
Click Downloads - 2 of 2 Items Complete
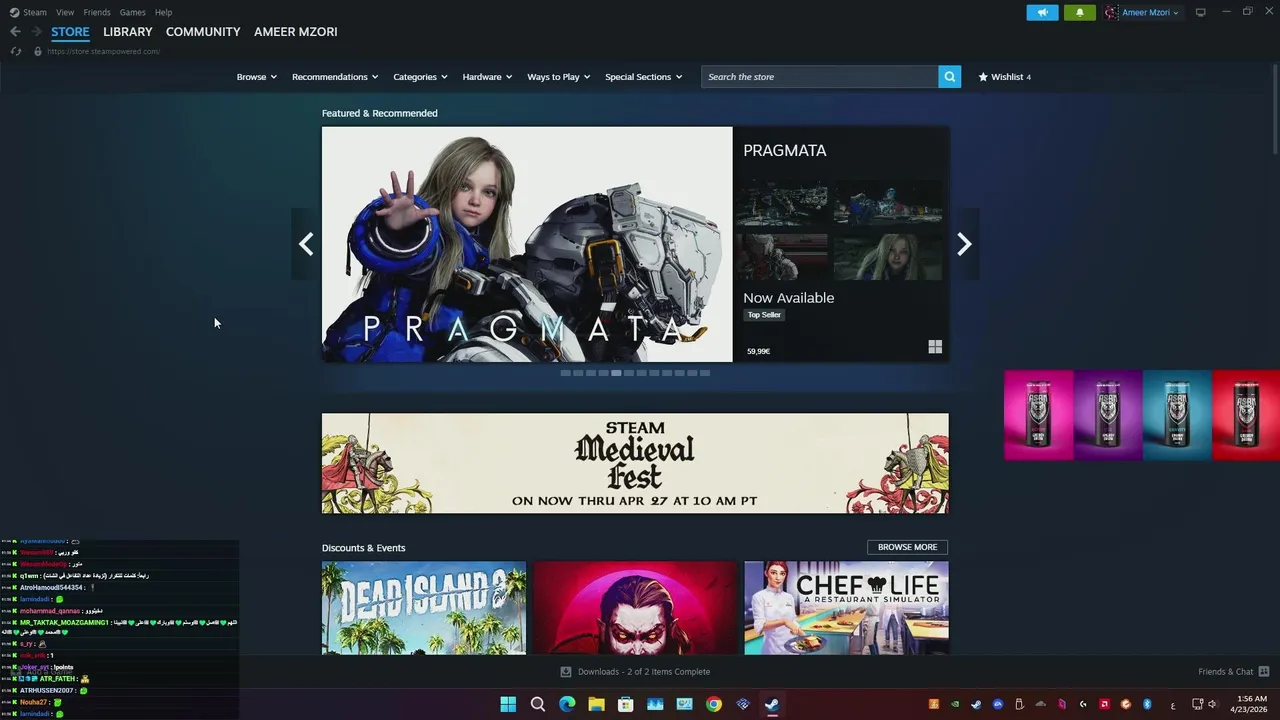tap(644, 672)
